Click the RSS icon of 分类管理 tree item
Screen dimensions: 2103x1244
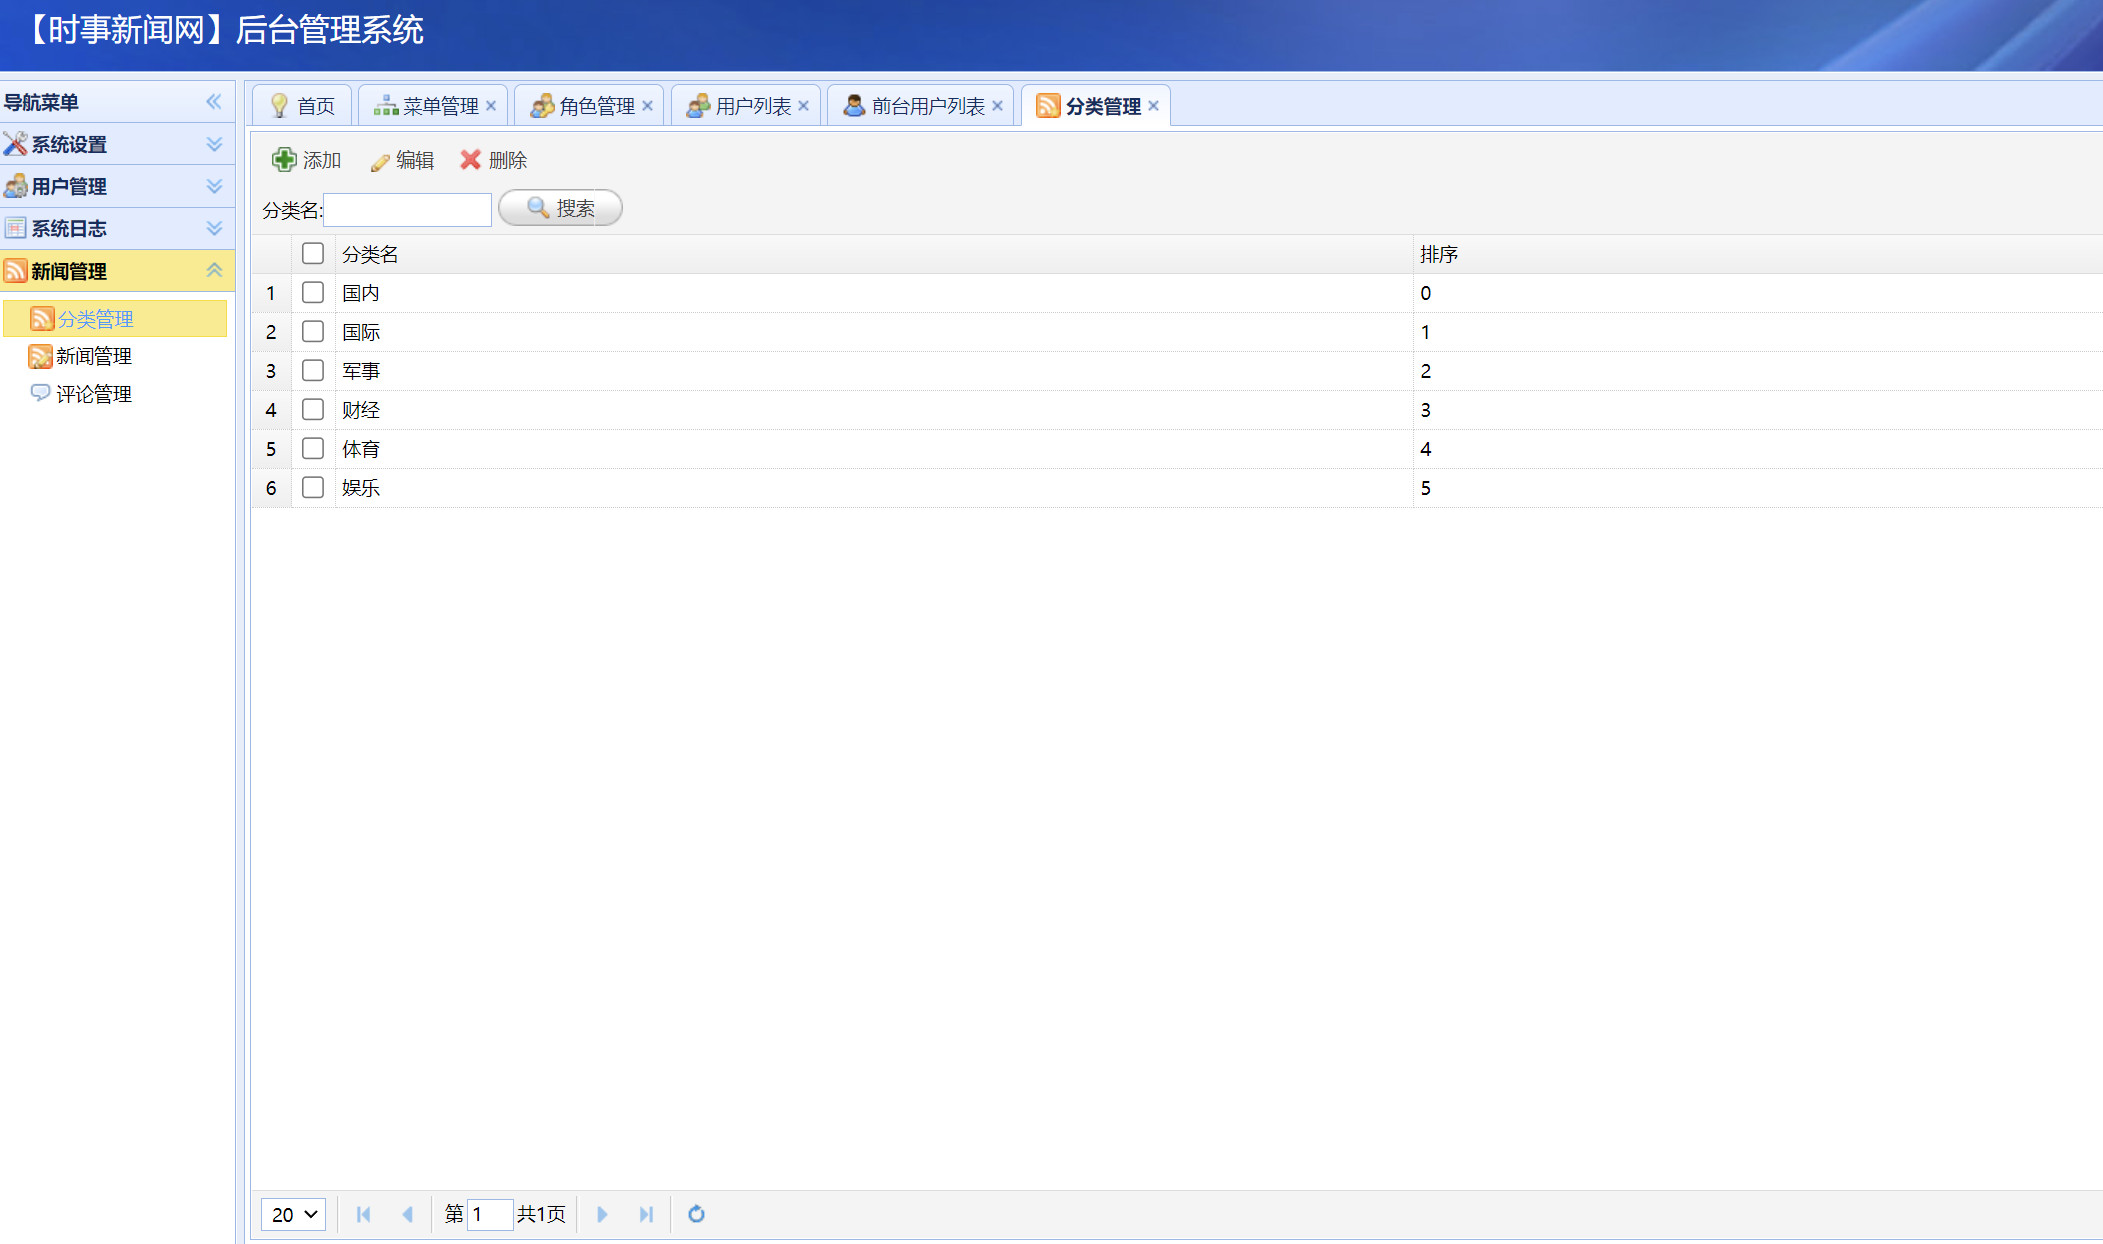pyautogui.click(x=42, y=319)
